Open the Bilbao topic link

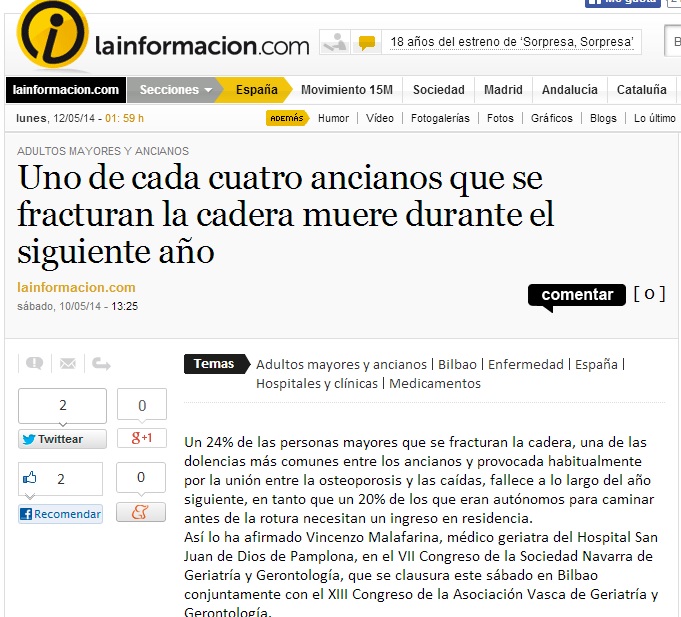tap(457, 365)
